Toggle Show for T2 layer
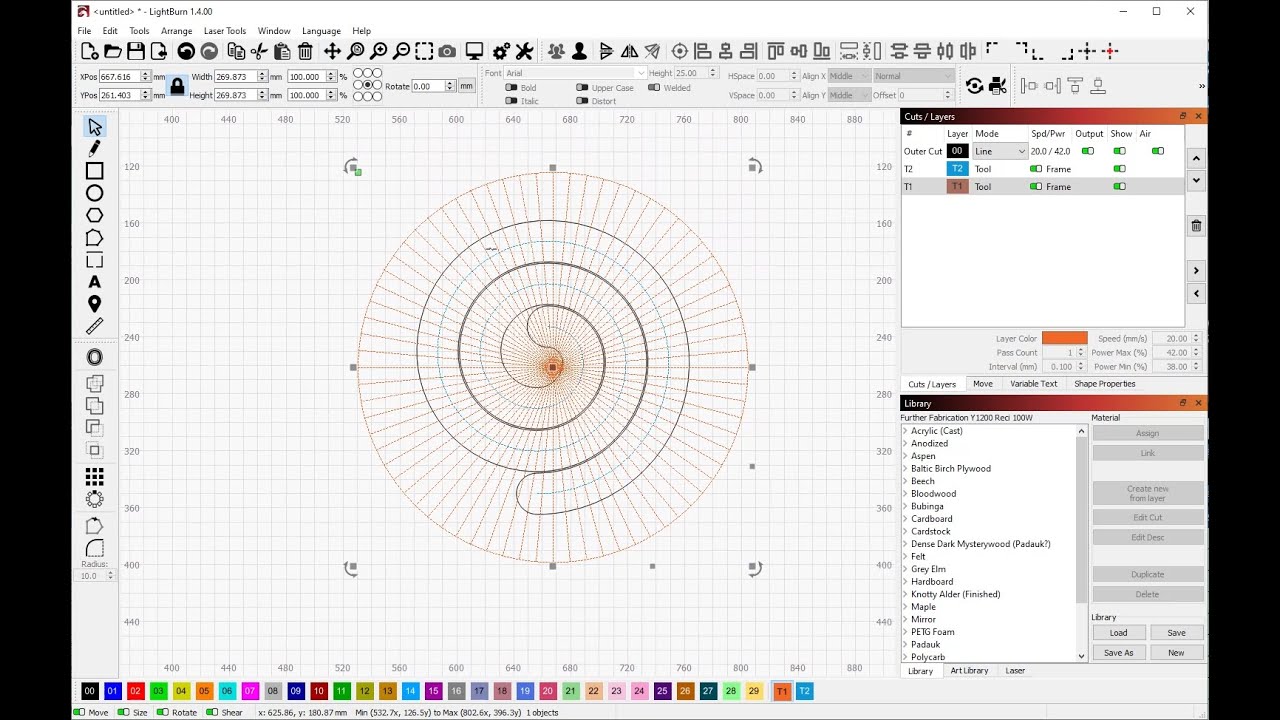 (1119, 169)
